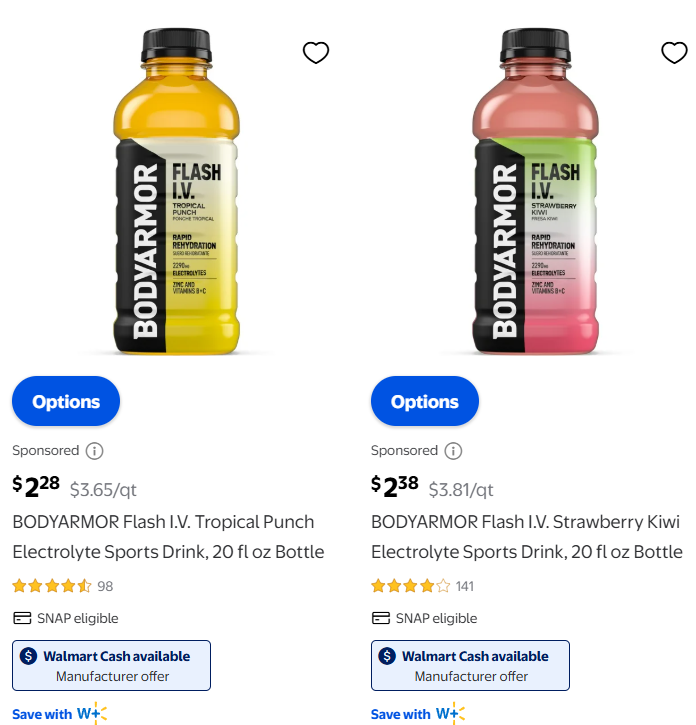Screen dimensions: 696x725
Task: Click SNAP eligible card icon under Strawberry Kiwi
Action: pos(381,618)
